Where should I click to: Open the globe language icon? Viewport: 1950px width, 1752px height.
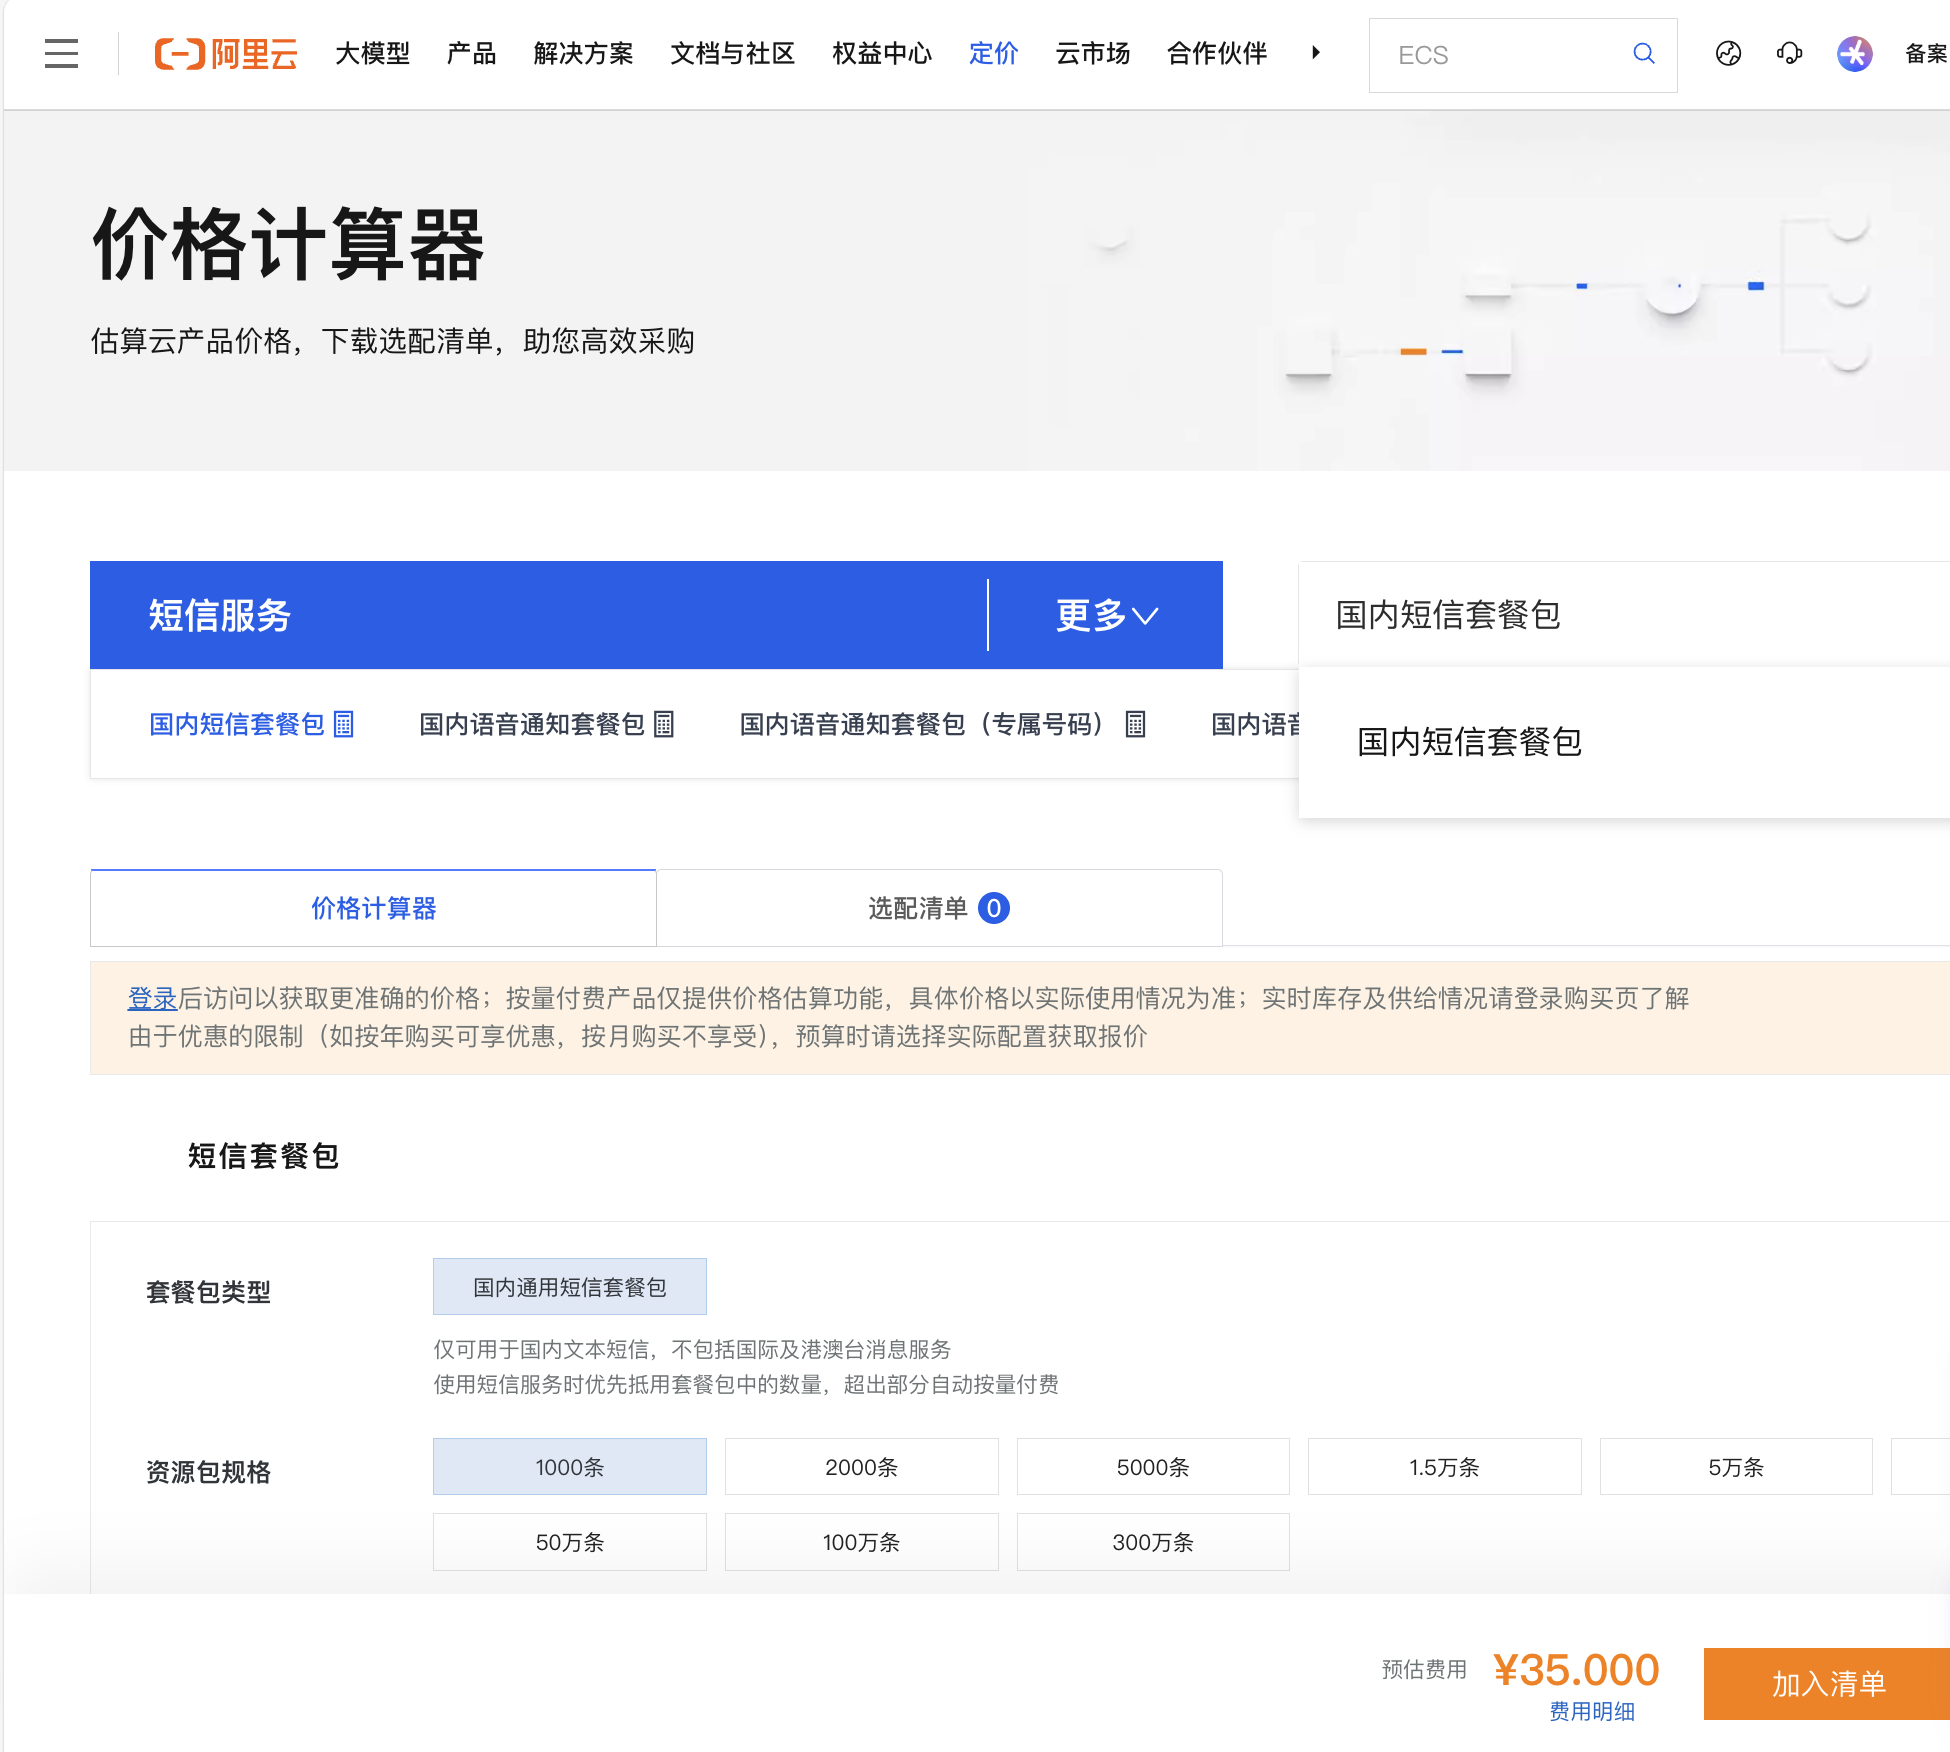click(1728, 54)
